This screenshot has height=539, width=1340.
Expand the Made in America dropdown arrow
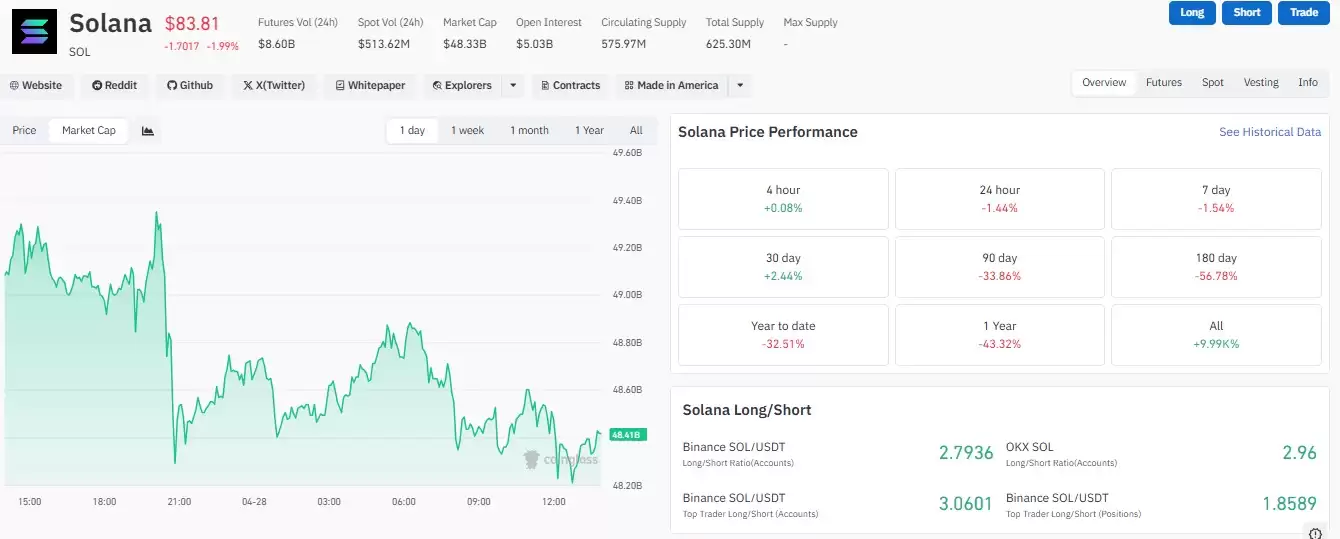[x=740, y=86]
